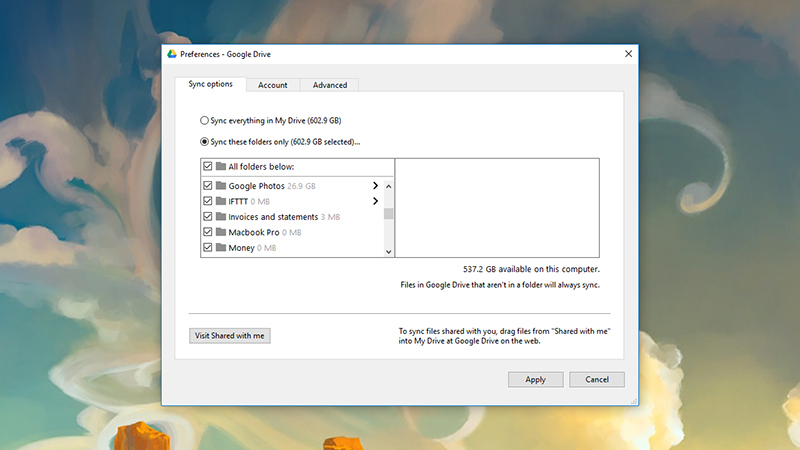Uncheck the Money folder checkbox
Screen dimensions: 800x450
point(208,247)
